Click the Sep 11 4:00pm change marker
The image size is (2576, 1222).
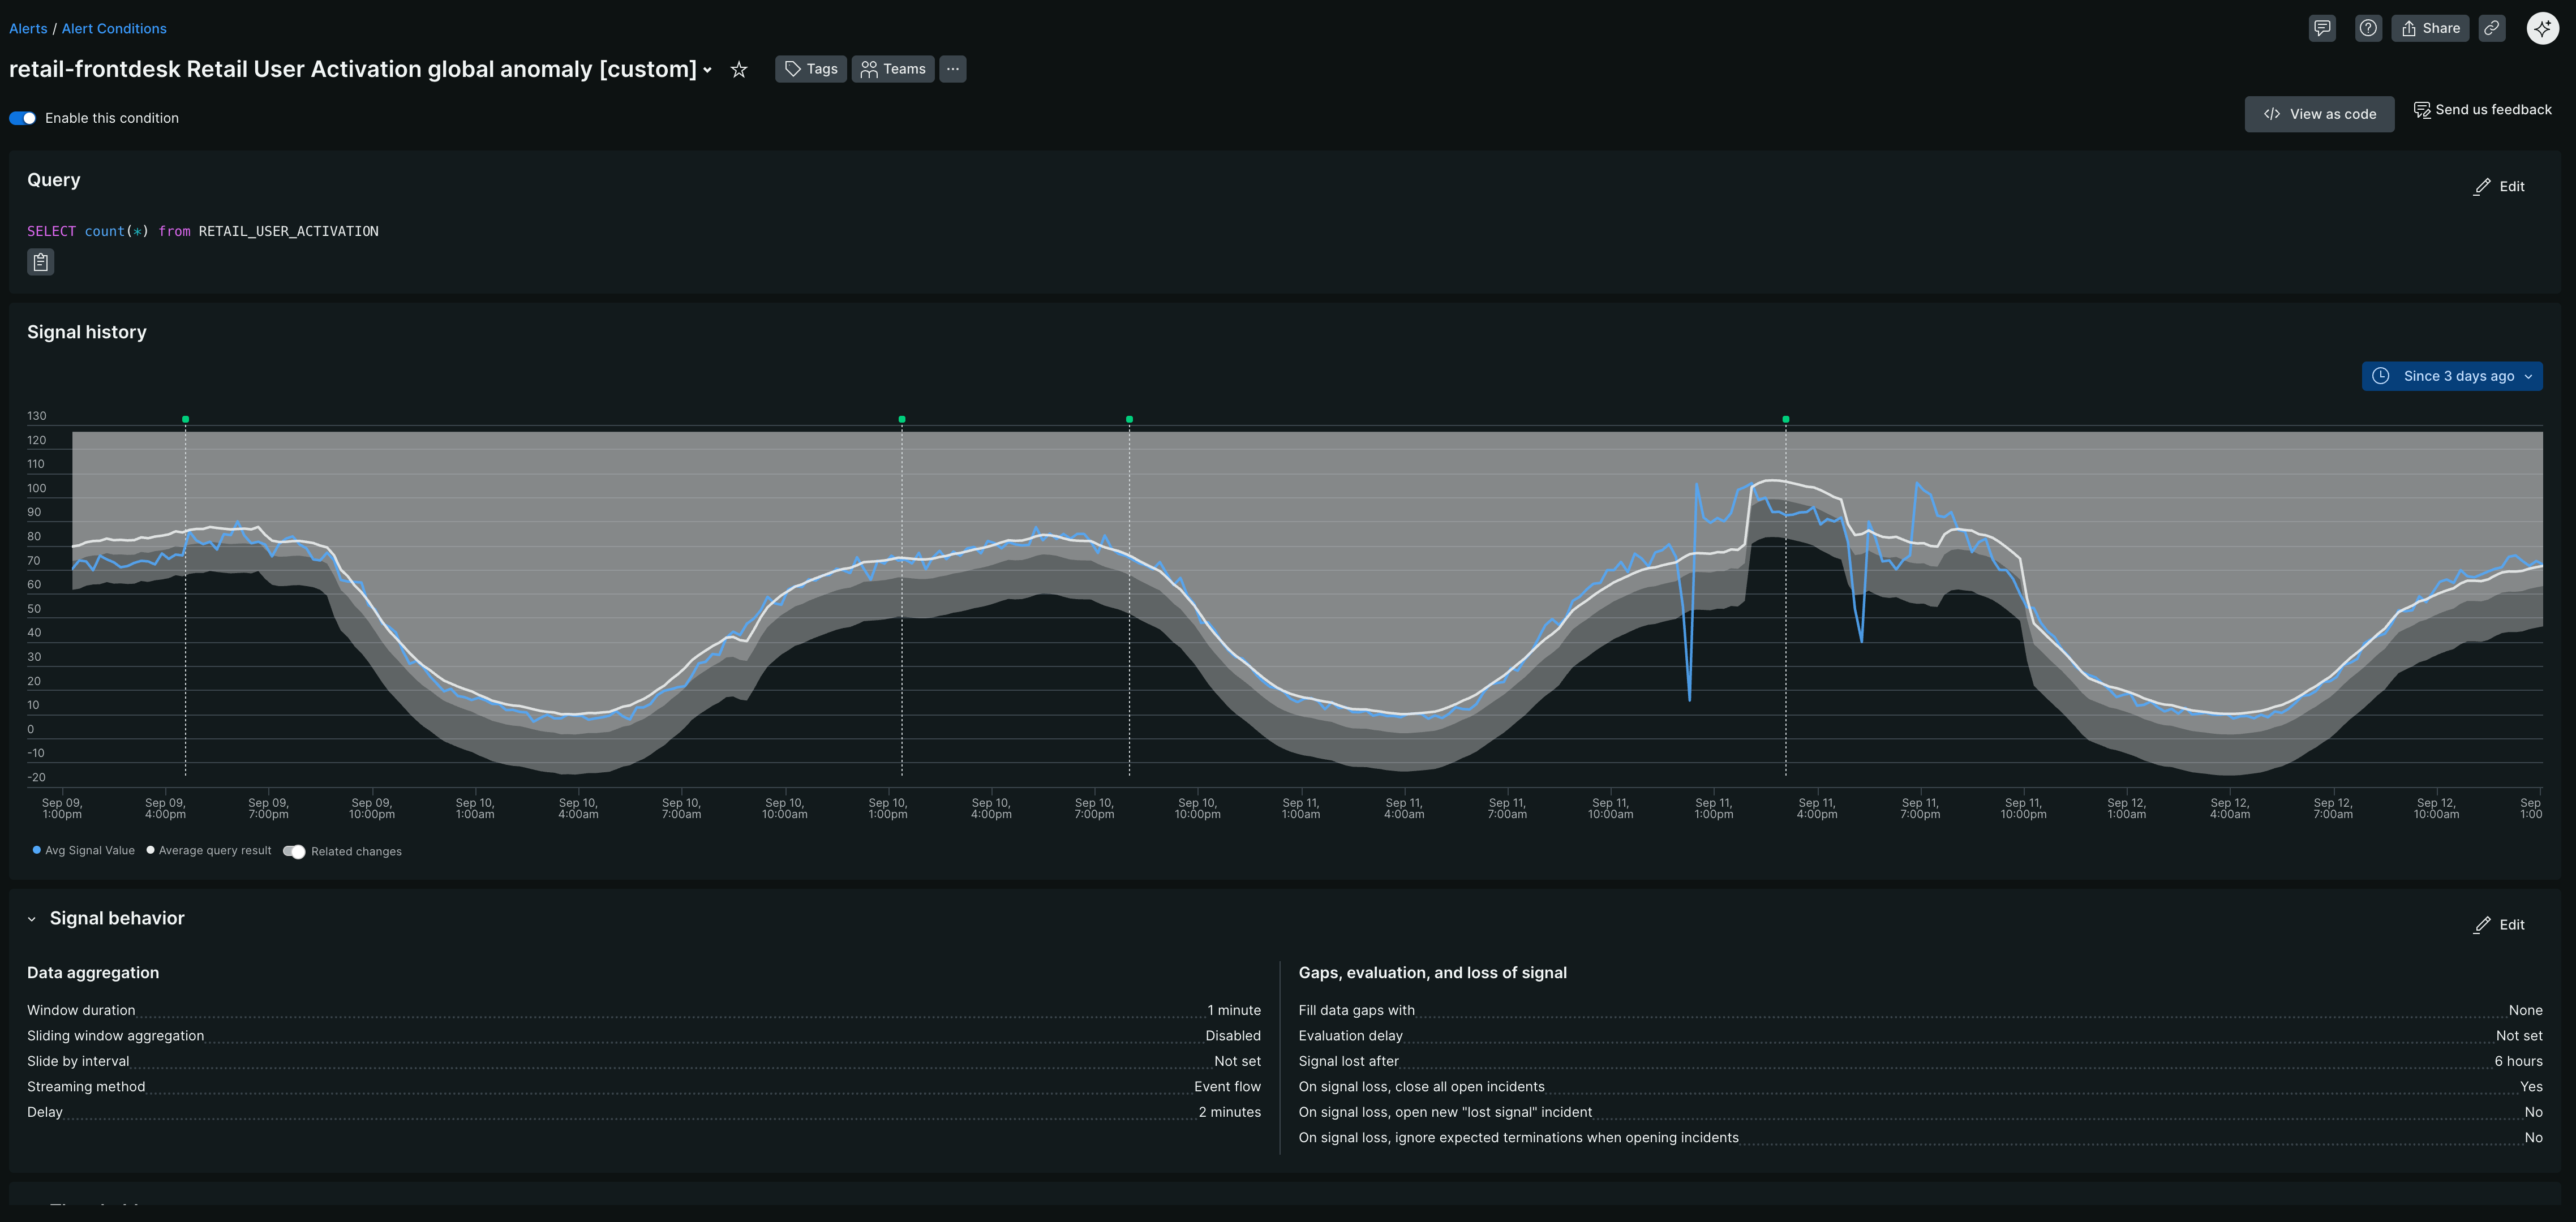tap(1785, 419)
